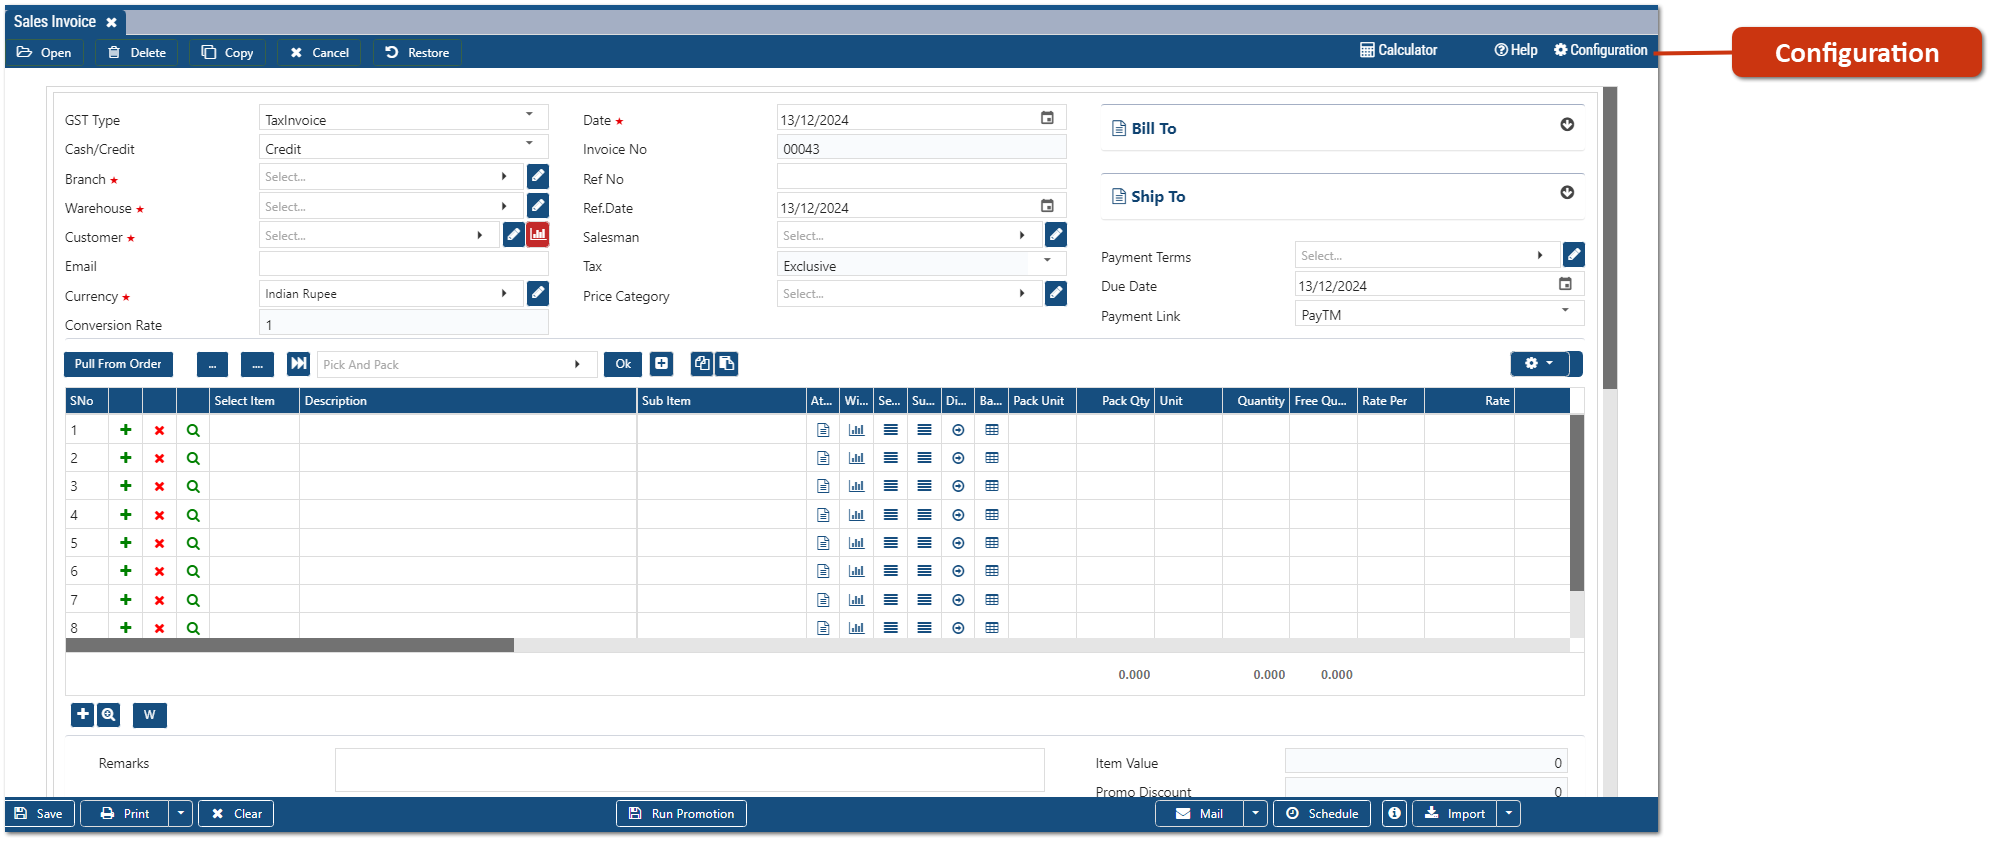This screenshot has width=1993, height=841.
Task: Click the W button below the grid
Action: [150, 715]
